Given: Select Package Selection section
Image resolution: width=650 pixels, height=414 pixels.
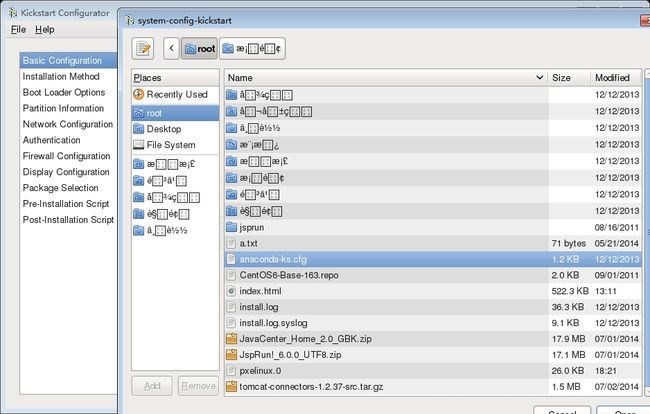Looking at the screenshot, I should 69,188.
